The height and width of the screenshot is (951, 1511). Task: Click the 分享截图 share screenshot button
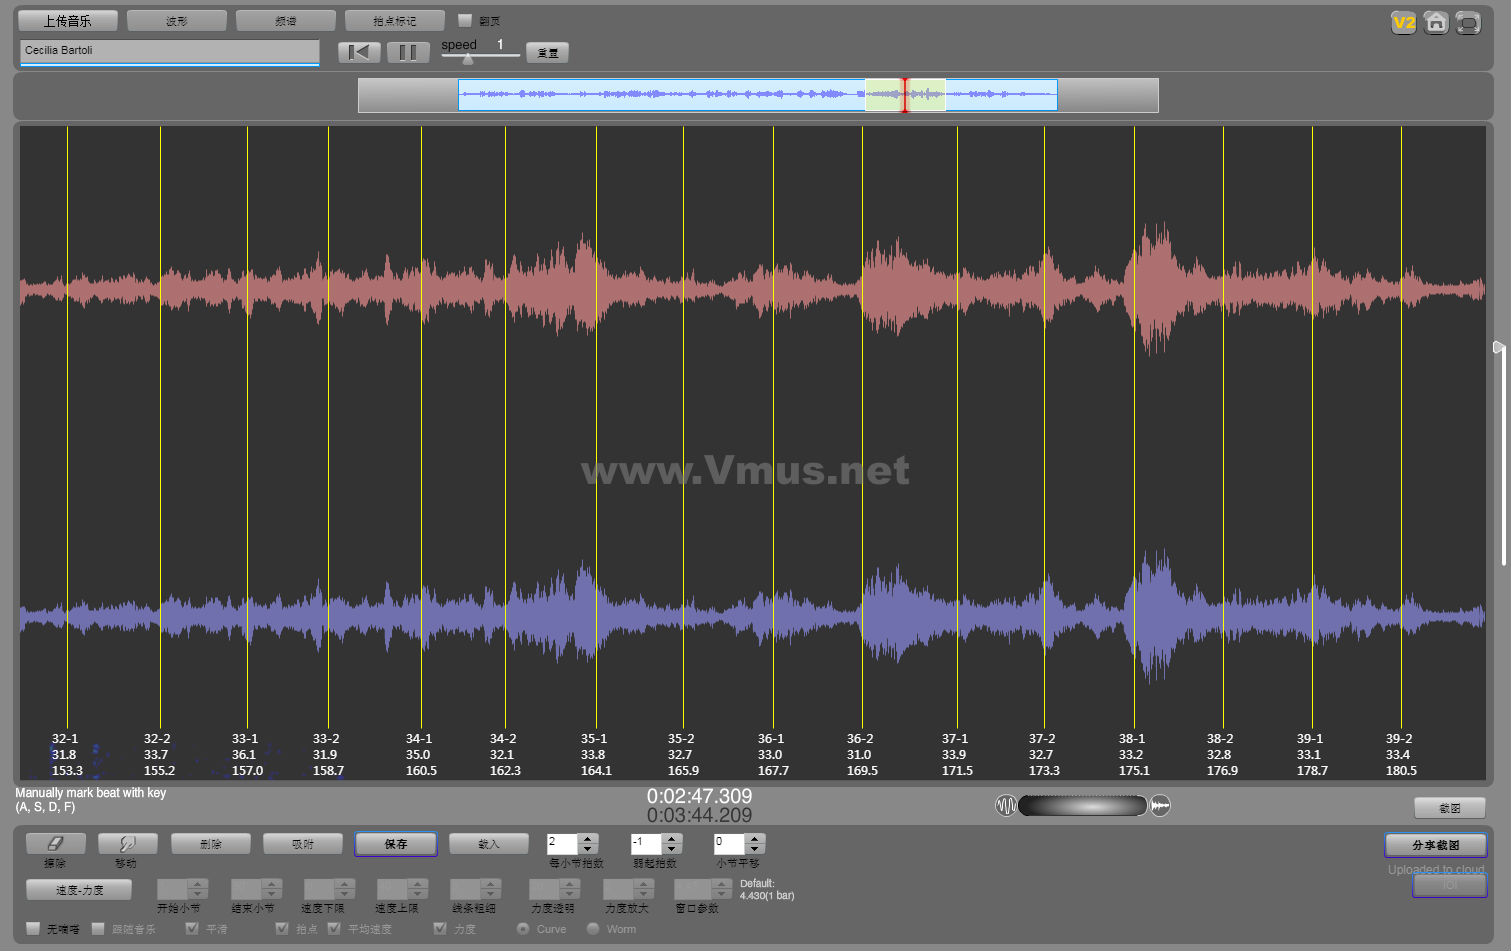pos(1435,845)
